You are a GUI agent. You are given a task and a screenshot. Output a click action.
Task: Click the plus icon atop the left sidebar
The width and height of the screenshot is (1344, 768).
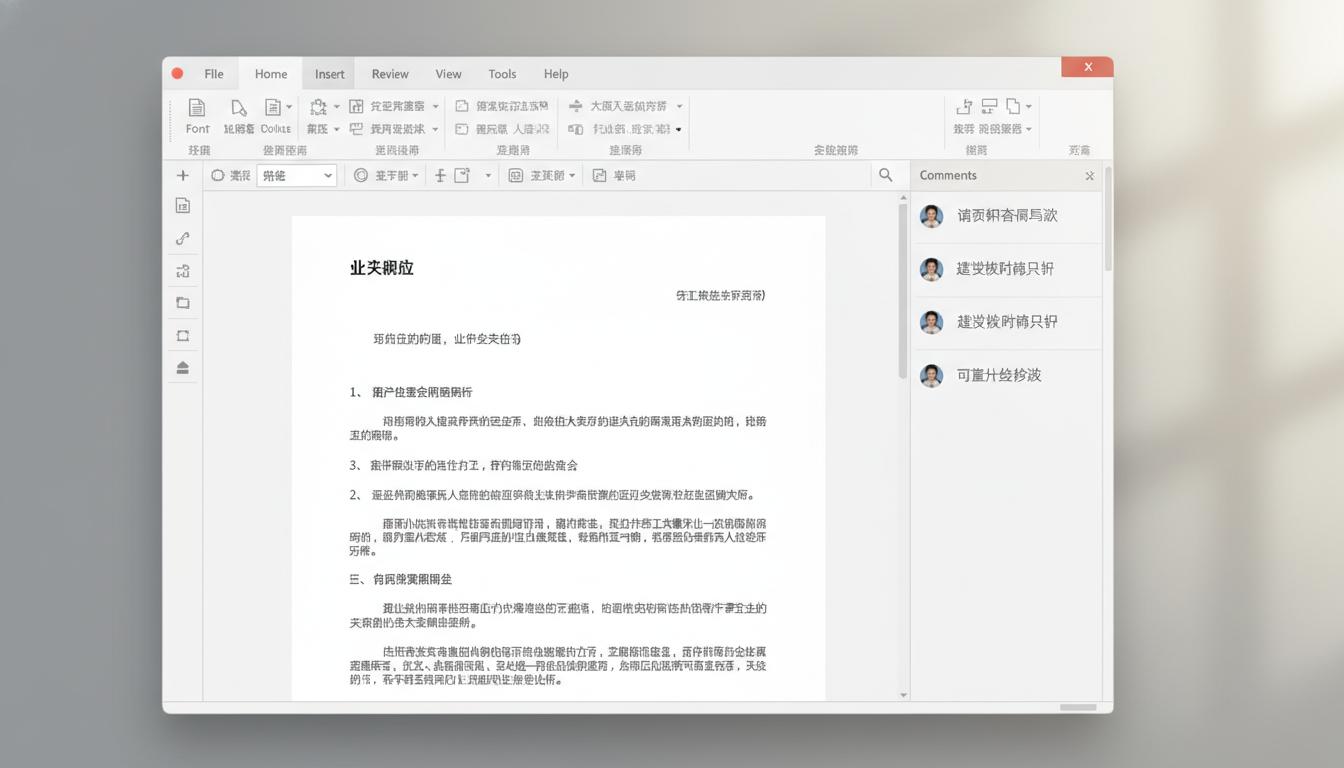point(182,175)
